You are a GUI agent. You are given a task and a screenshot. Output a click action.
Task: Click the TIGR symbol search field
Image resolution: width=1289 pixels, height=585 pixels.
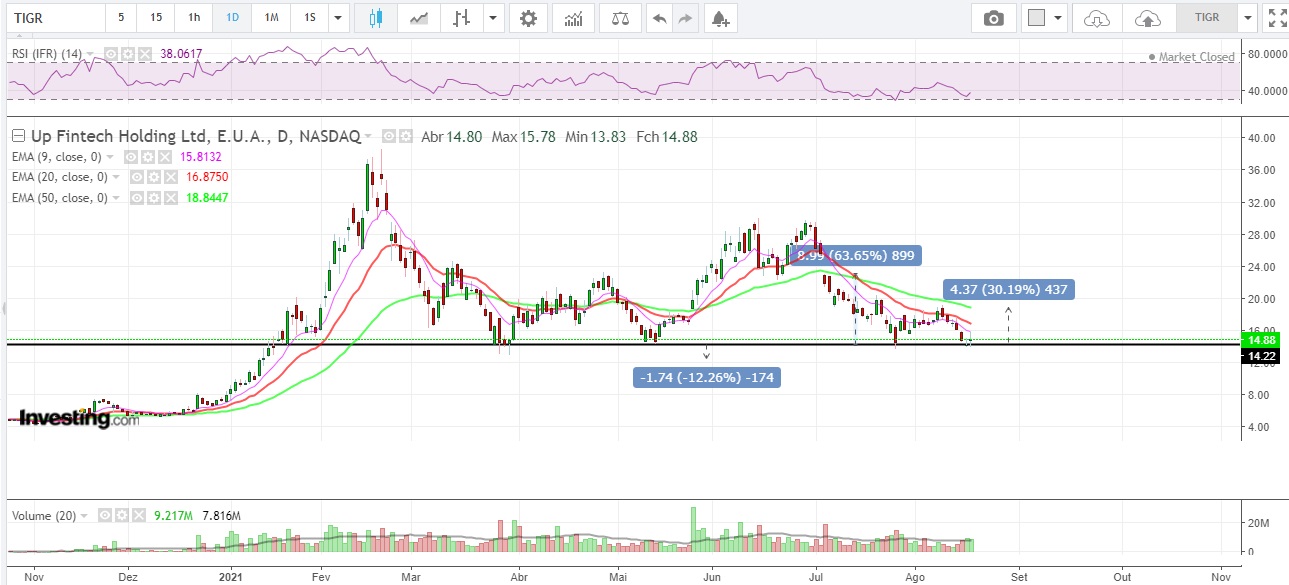(54, 18)
